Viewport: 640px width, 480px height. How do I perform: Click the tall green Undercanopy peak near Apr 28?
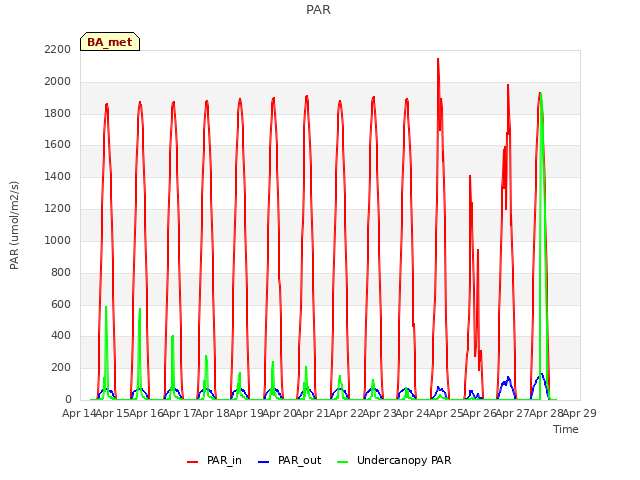[541, 95]
